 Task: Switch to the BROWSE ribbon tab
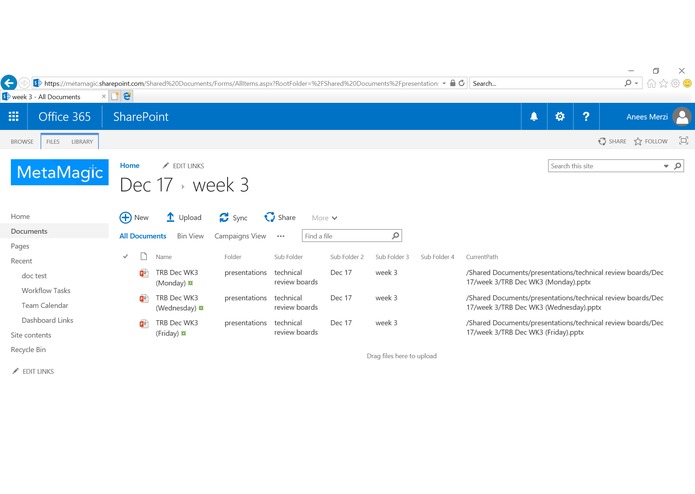point(22,141)
